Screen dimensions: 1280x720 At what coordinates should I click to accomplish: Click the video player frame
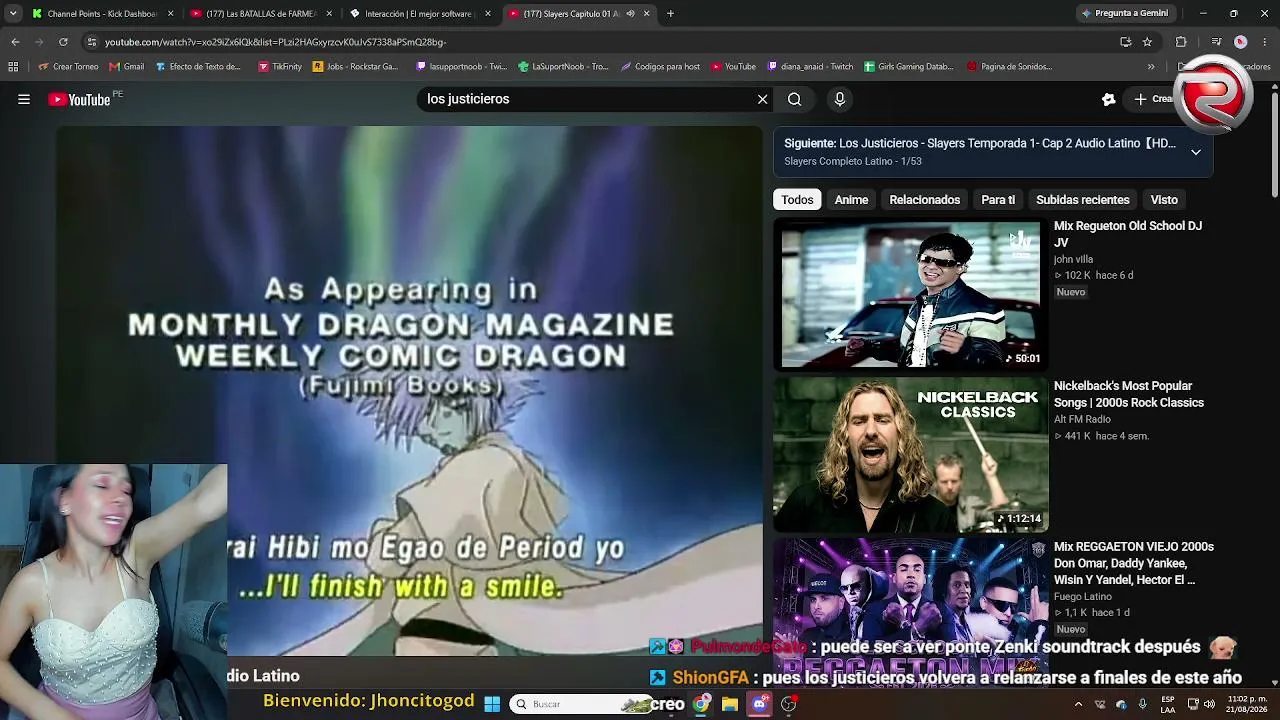[409, 390]
